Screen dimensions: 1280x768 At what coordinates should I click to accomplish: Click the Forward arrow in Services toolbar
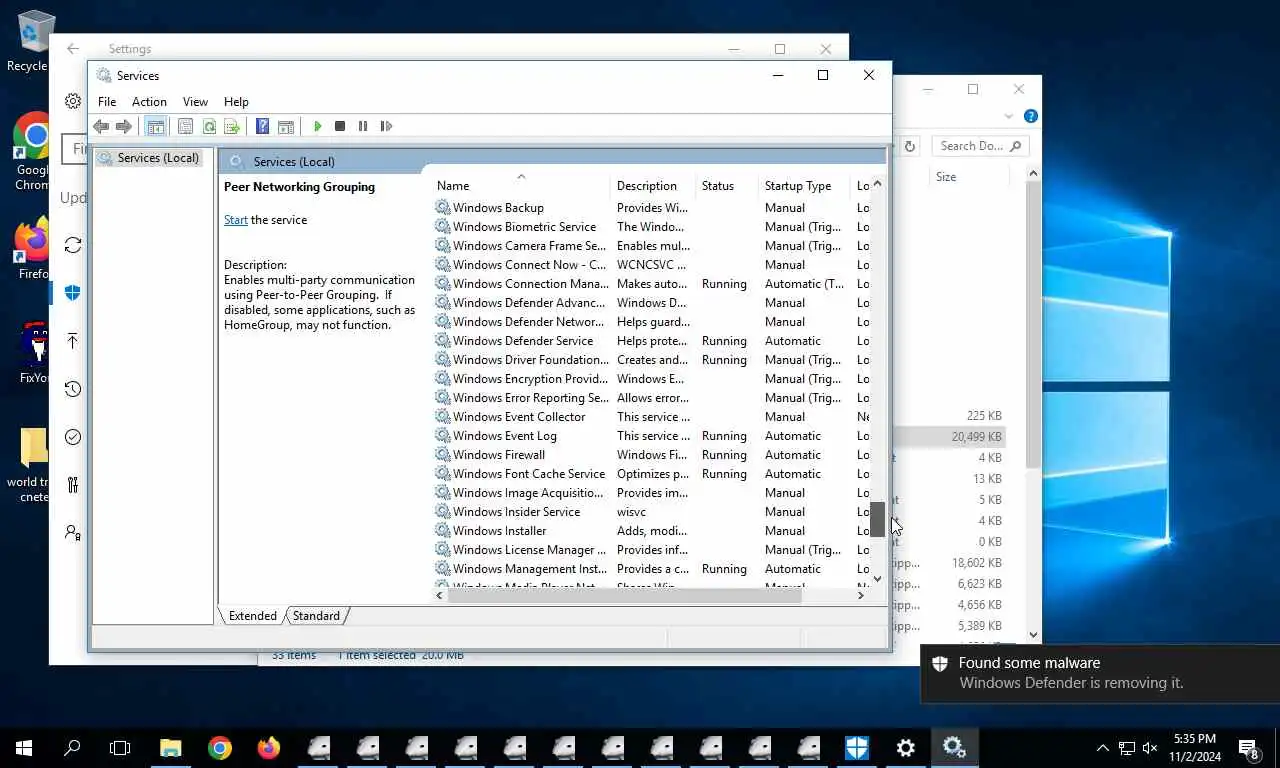click(x=124, y=126)
